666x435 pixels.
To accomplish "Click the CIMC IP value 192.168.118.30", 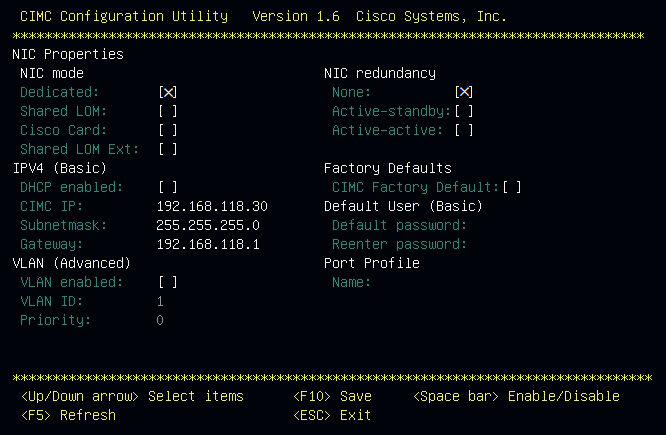I will [x=212, y=206].
